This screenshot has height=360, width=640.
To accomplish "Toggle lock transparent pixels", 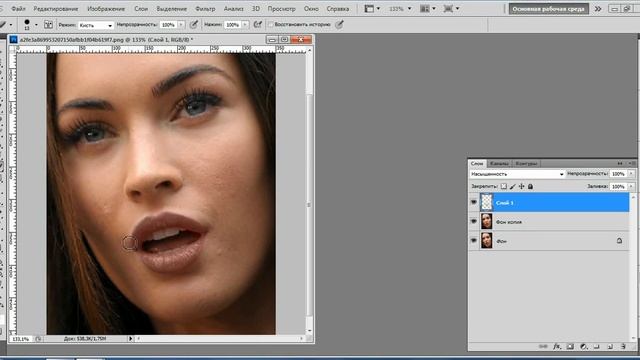I will tap(504, 187).
